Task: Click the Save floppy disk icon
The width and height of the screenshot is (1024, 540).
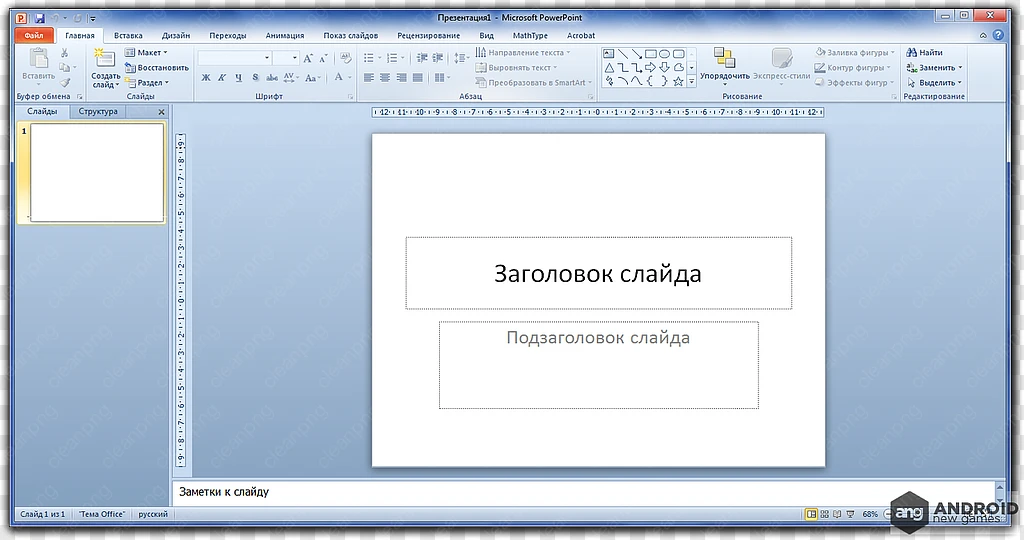Action: coord(39,18)
